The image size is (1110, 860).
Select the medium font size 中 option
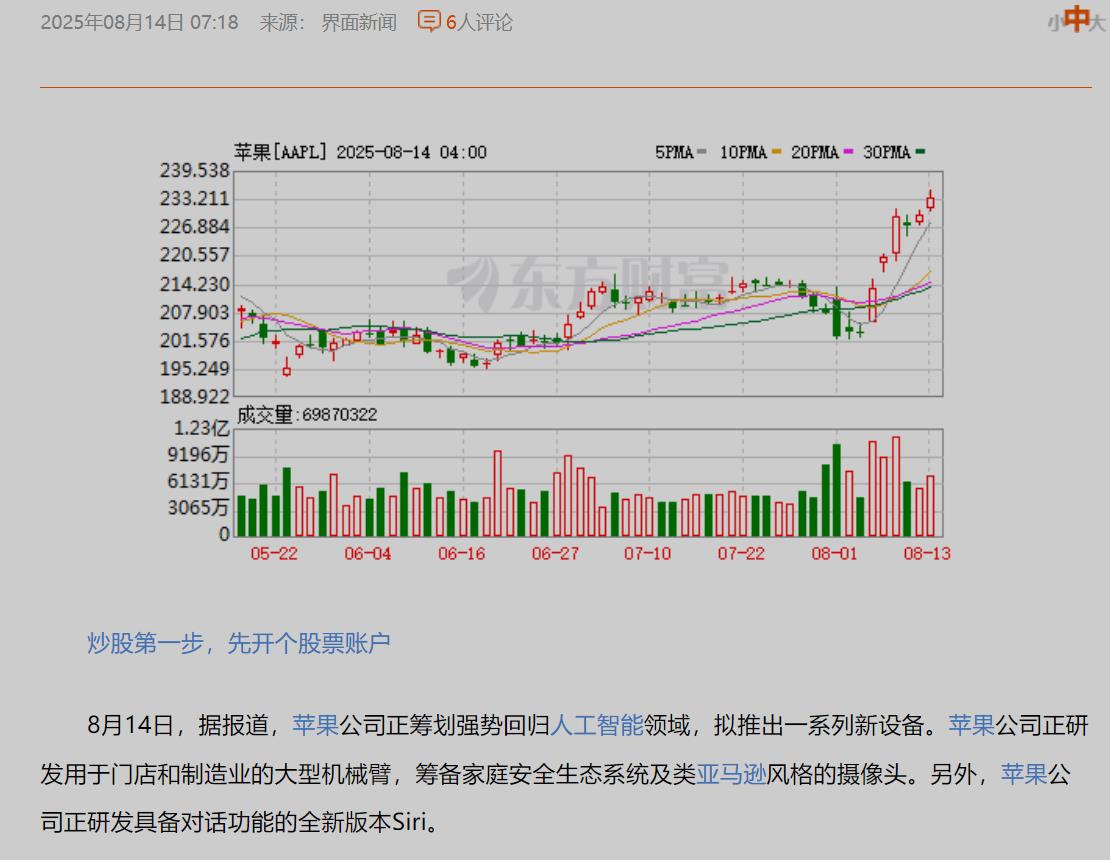point(1077,19)
